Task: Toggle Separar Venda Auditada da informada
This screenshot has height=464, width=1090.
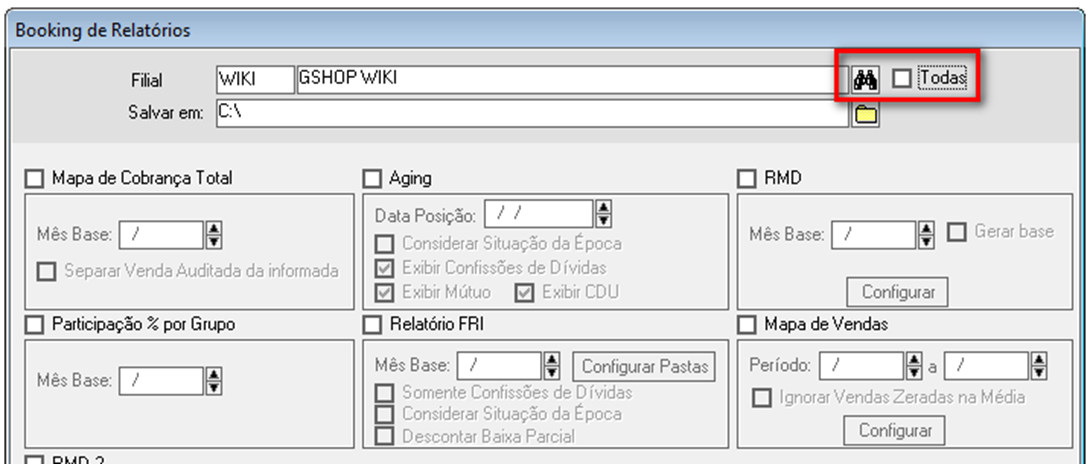Action: pos(47,271)
